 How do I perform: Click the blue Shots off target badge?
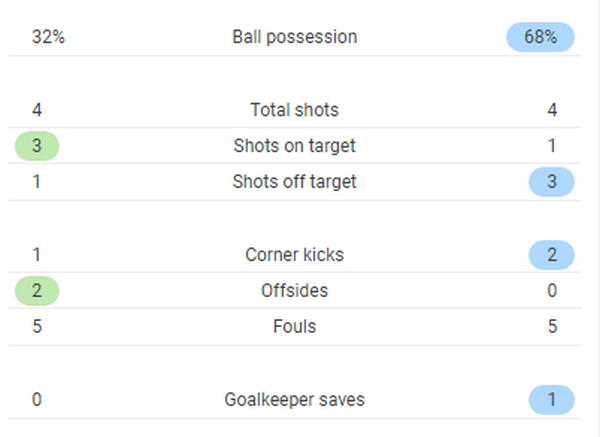551,182
